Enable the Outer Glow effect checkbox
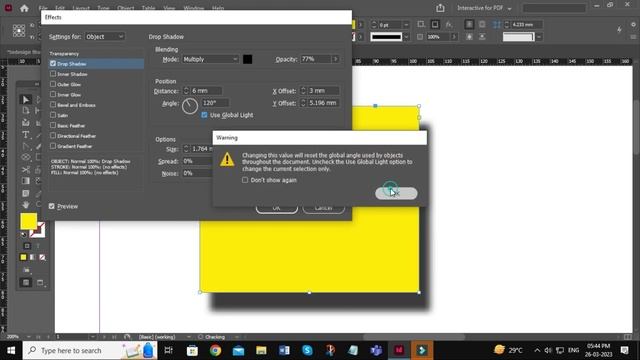This screenshot has width=640, height=360. point(53,84)
